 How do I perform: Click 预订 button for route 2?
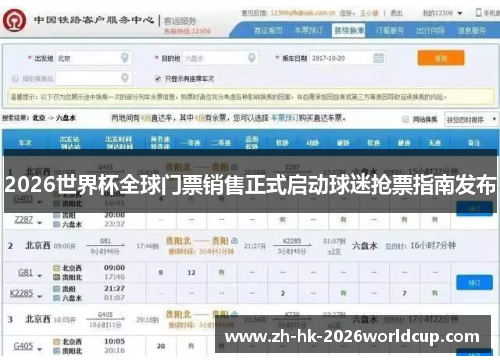point(474,283)
